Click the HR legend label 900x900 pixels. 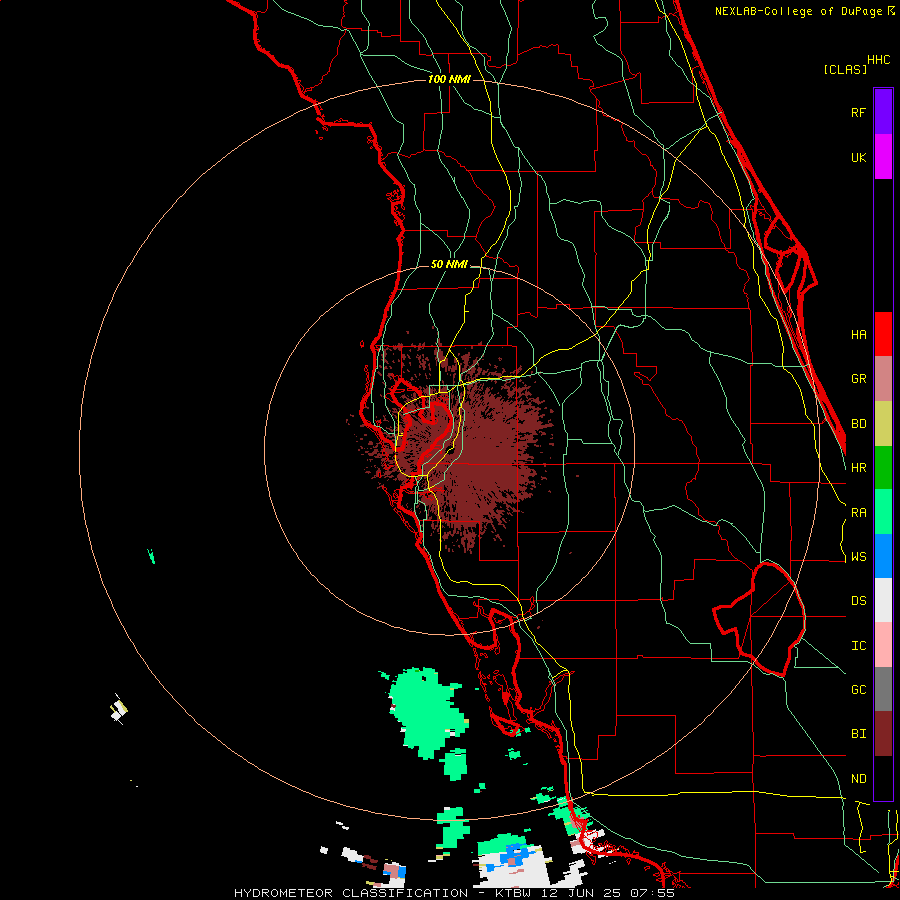tap(858, 468)
